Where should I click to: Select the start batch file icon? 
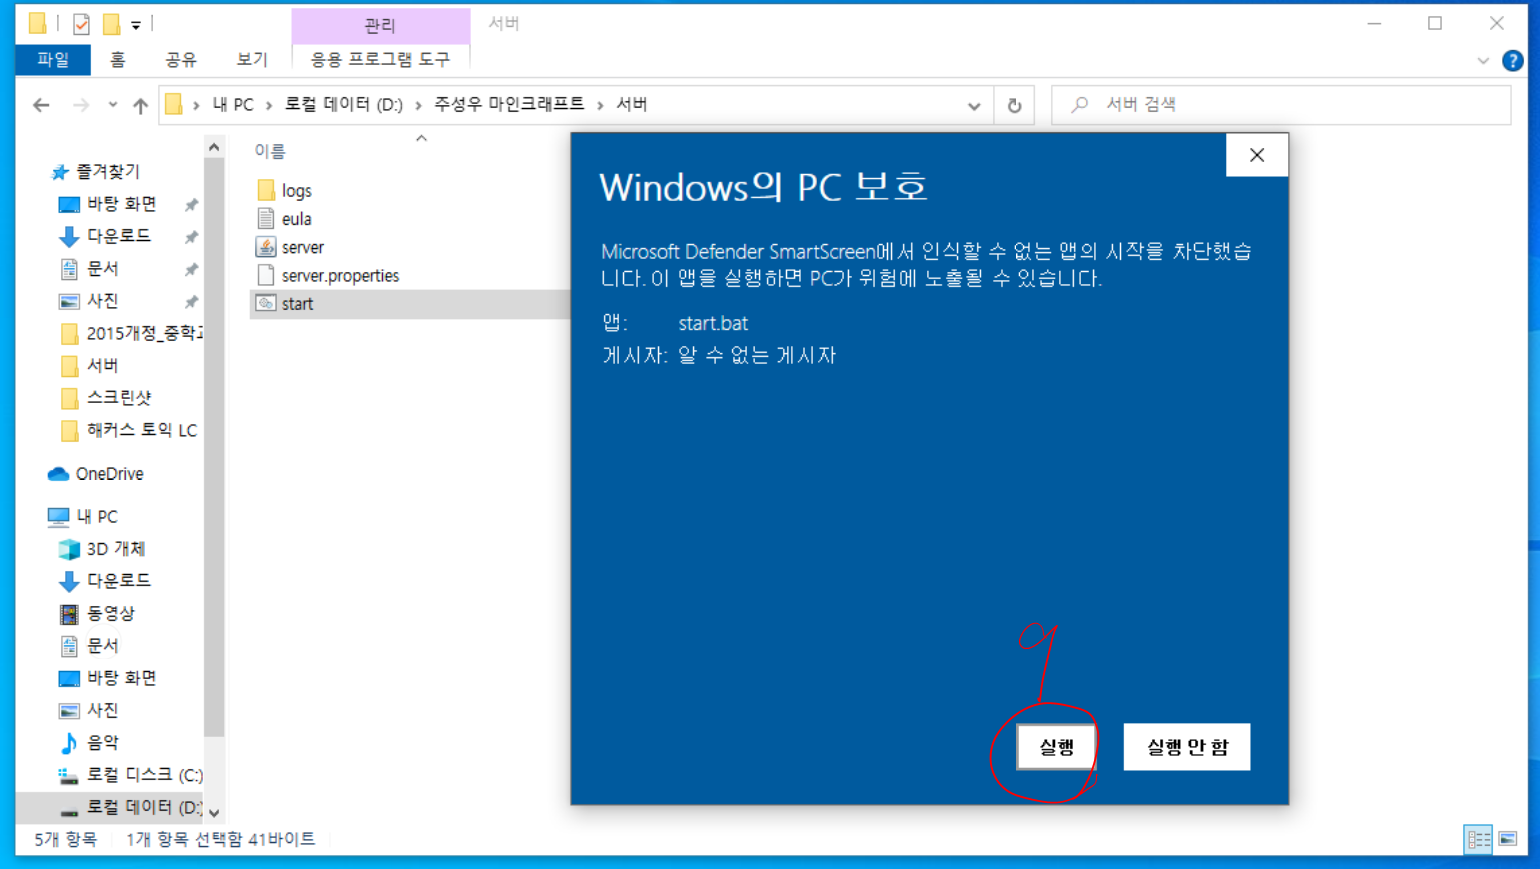[266, 303]
